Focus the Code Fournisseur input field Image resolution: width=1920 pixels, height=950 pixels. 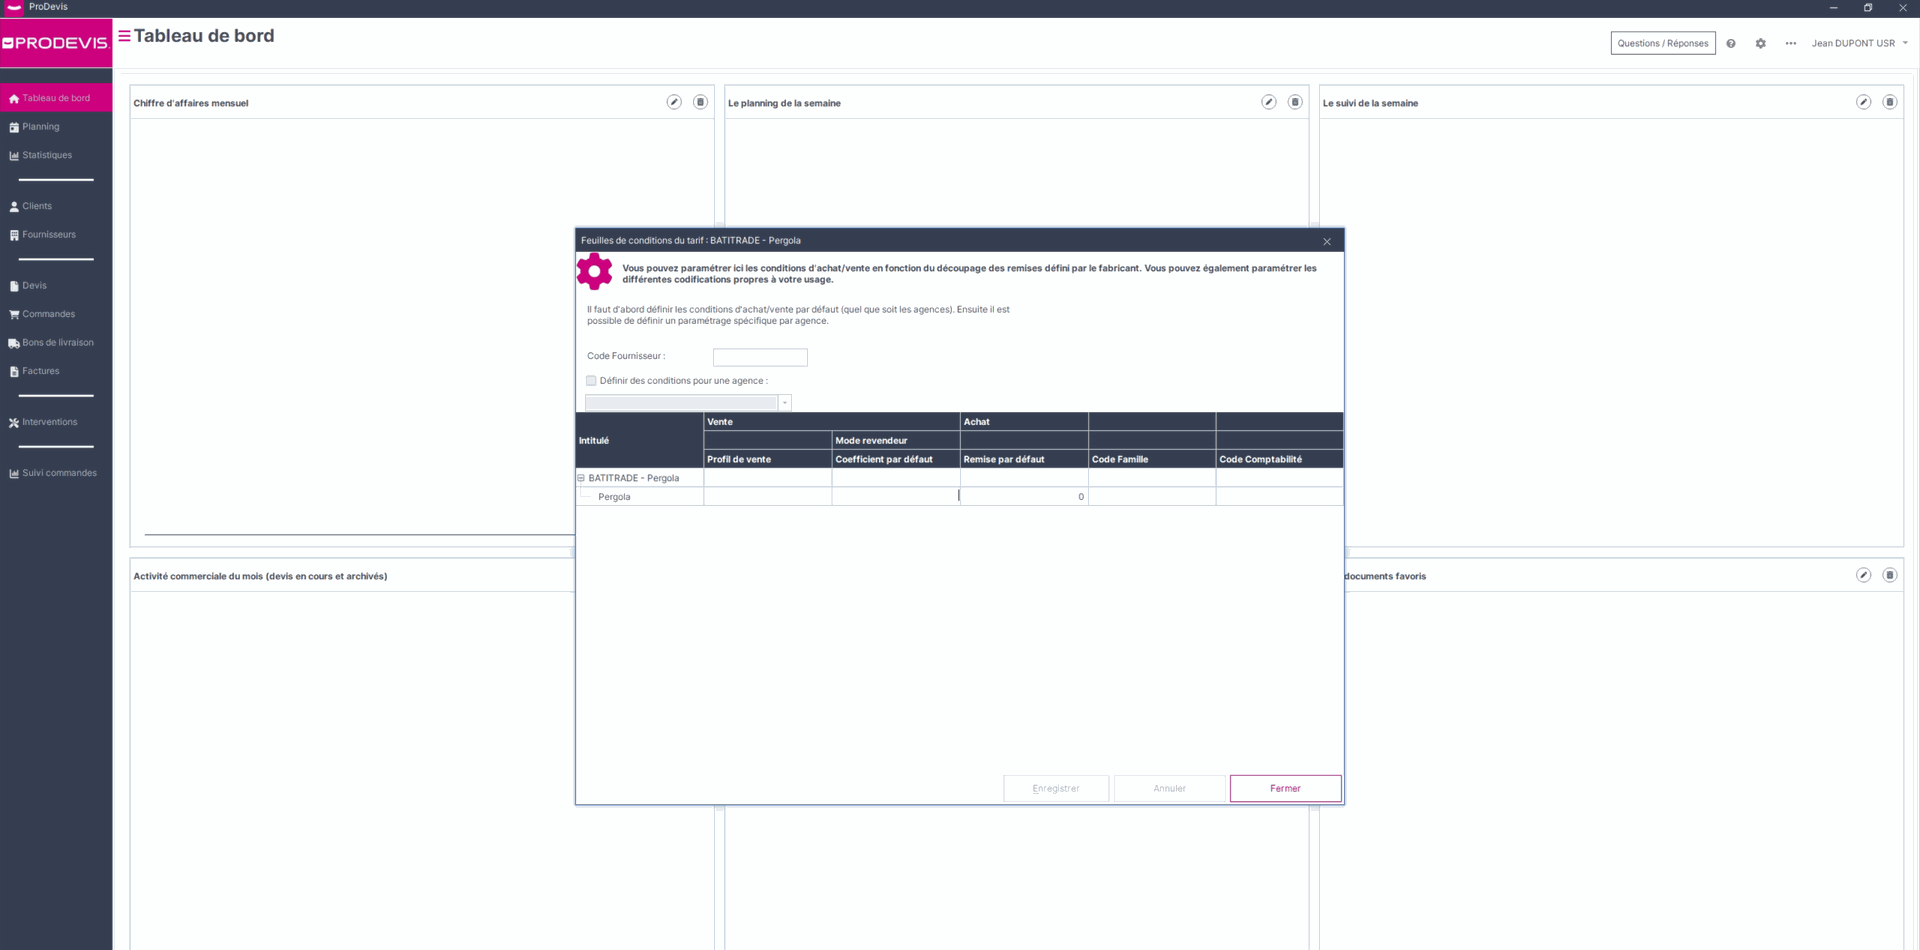(x=760, y=357)
